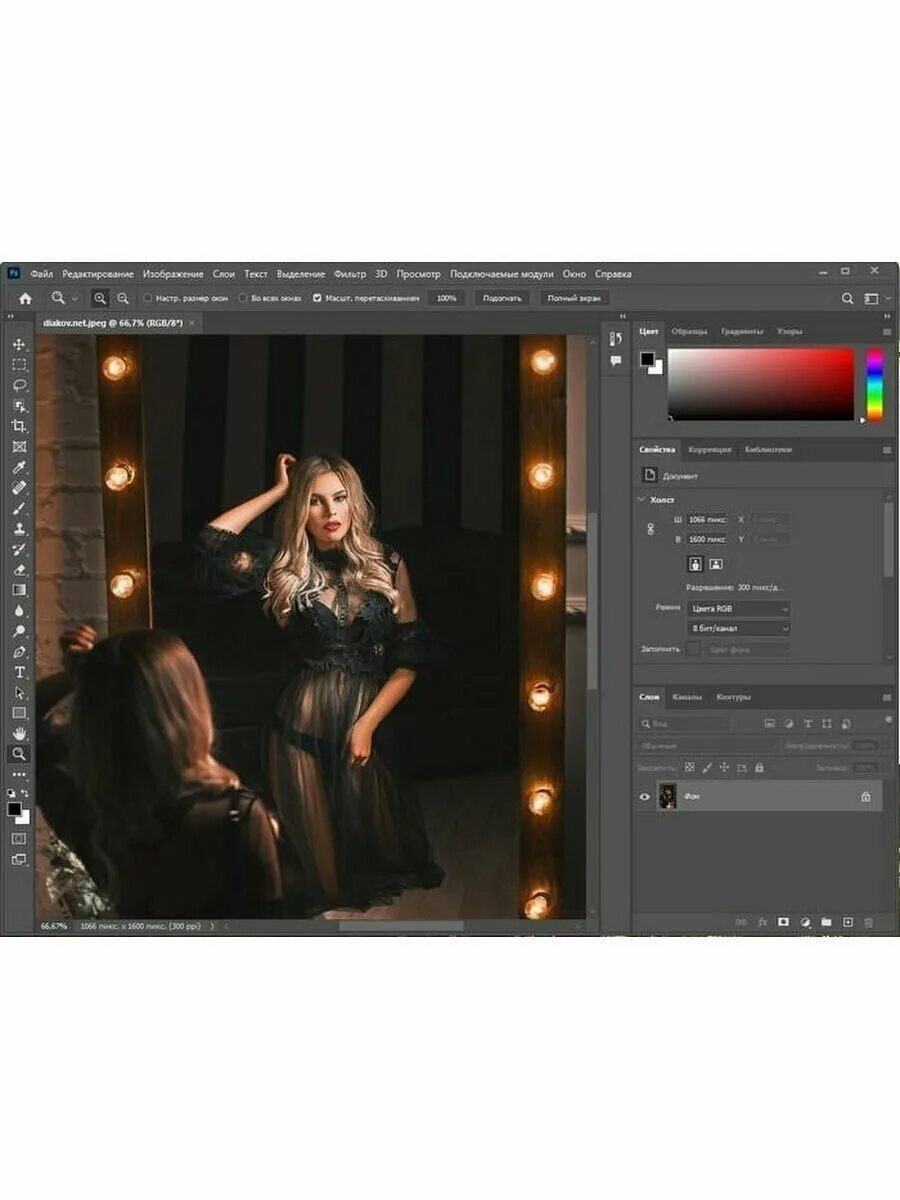Open the Layers panel options menu
This screenshot has height=1200, width=900.
coord(886,697)
